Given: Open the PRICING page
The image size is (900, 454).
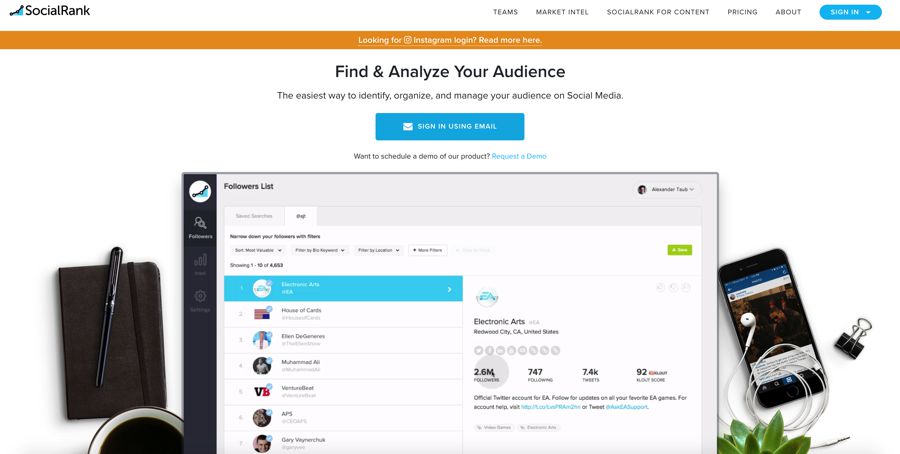Looking at the screenshot, I should (742, 12).
